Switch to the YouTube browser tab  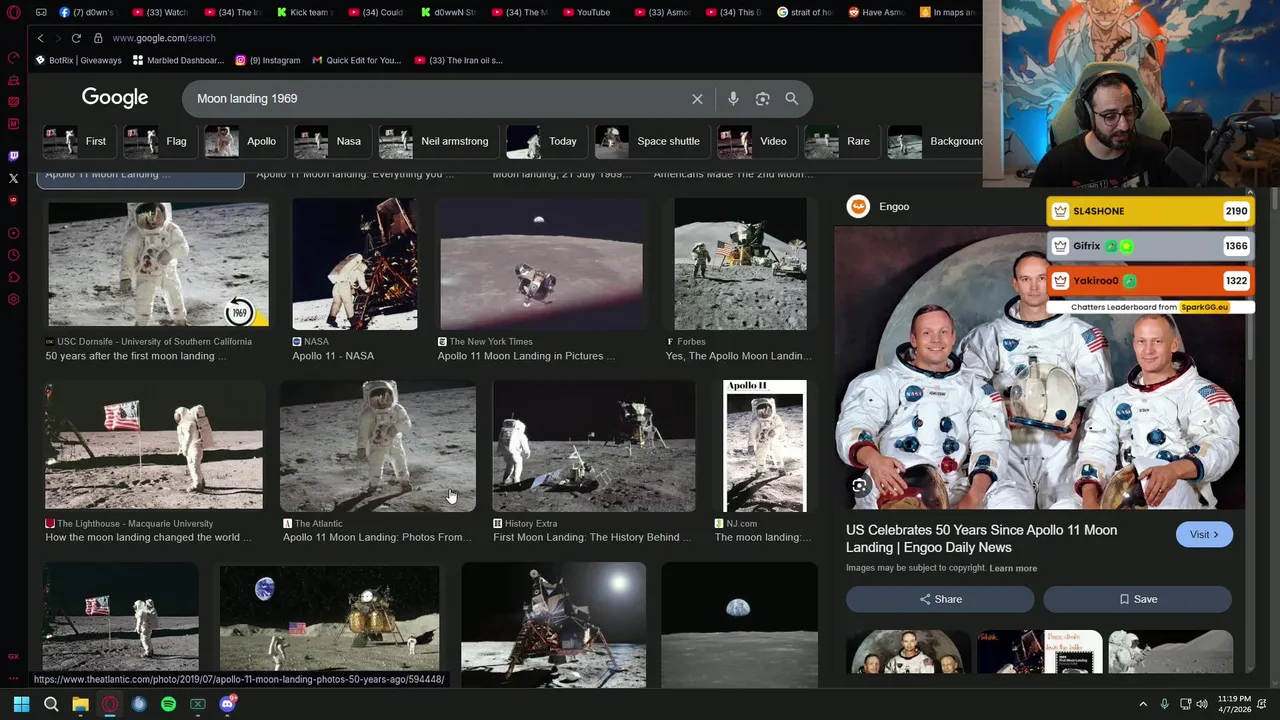pos(585,12)
